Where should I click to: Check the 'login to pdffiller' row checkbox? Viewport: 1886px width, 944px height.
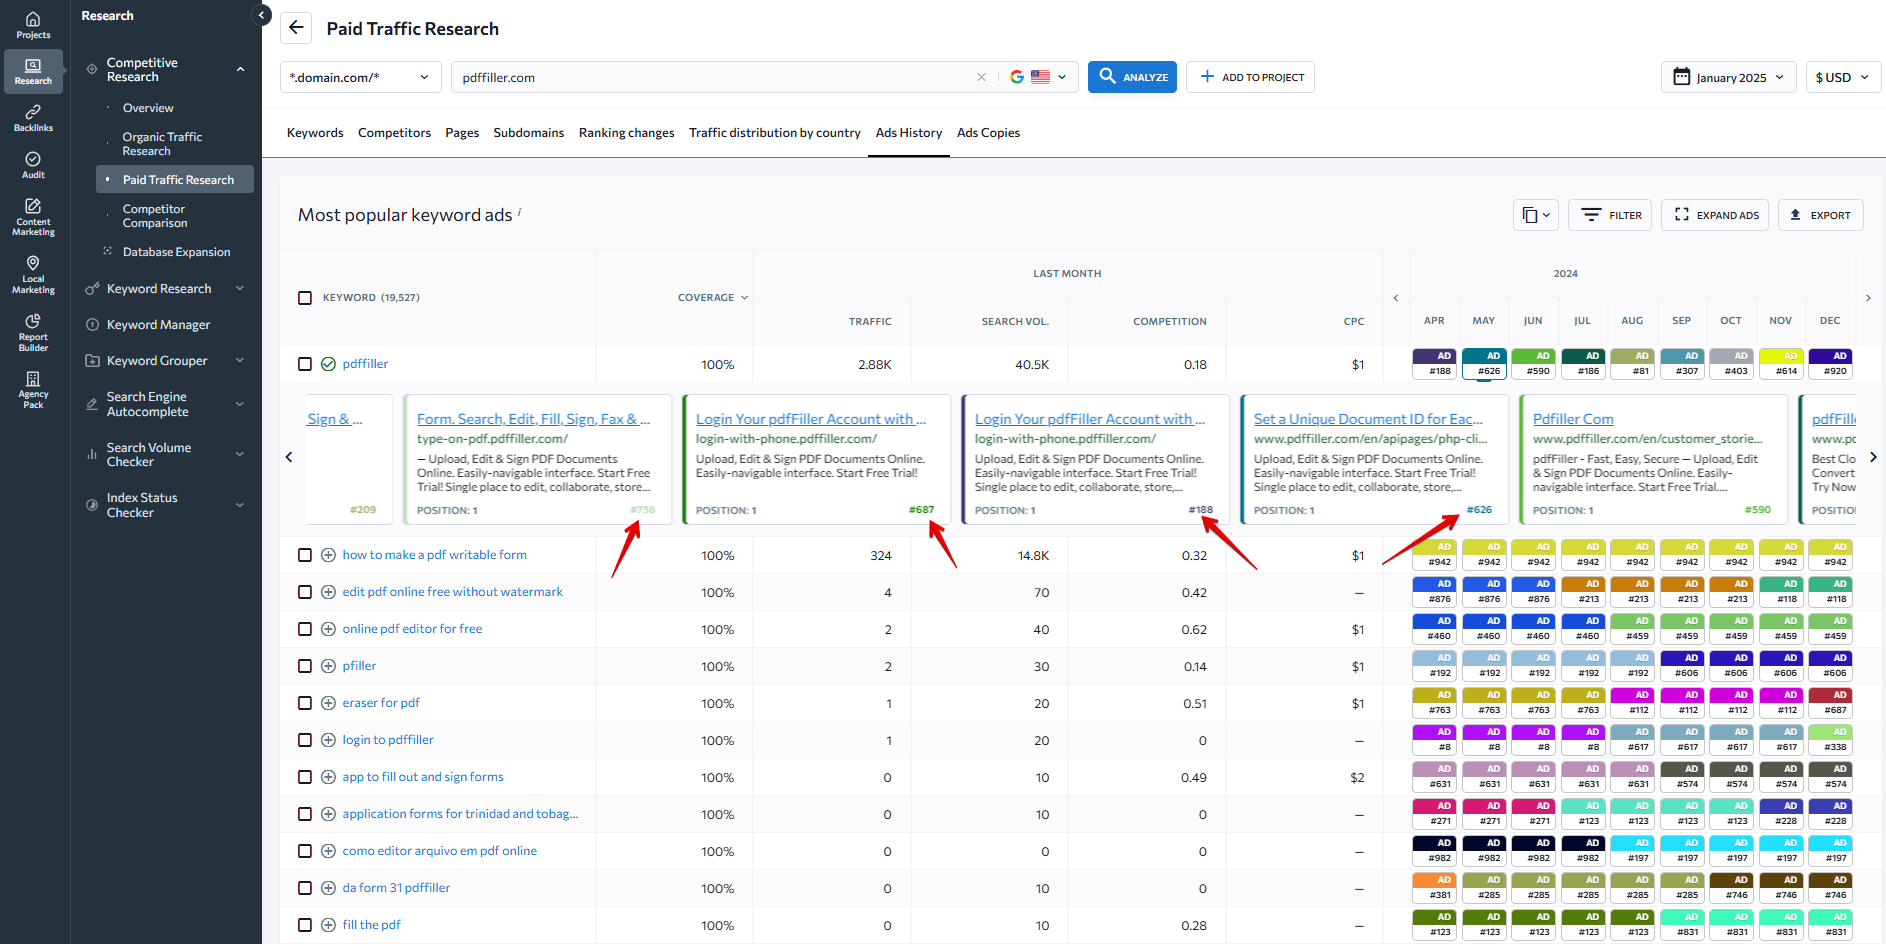click(305, 740)
